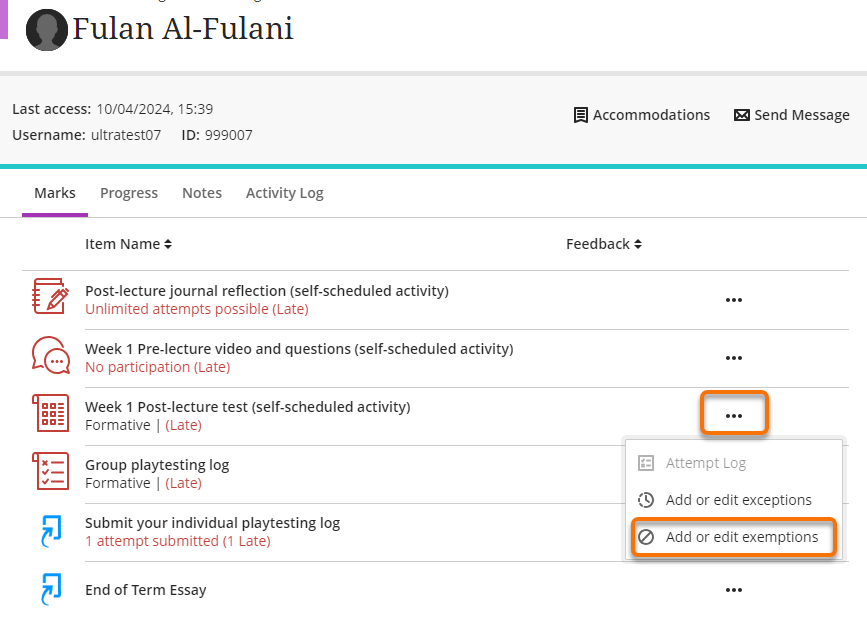Image resolution: width=867 pixels, height=618 pixels.
Task: Open more options for Week 1 Pre-lecture video
Action: point(734,357)
